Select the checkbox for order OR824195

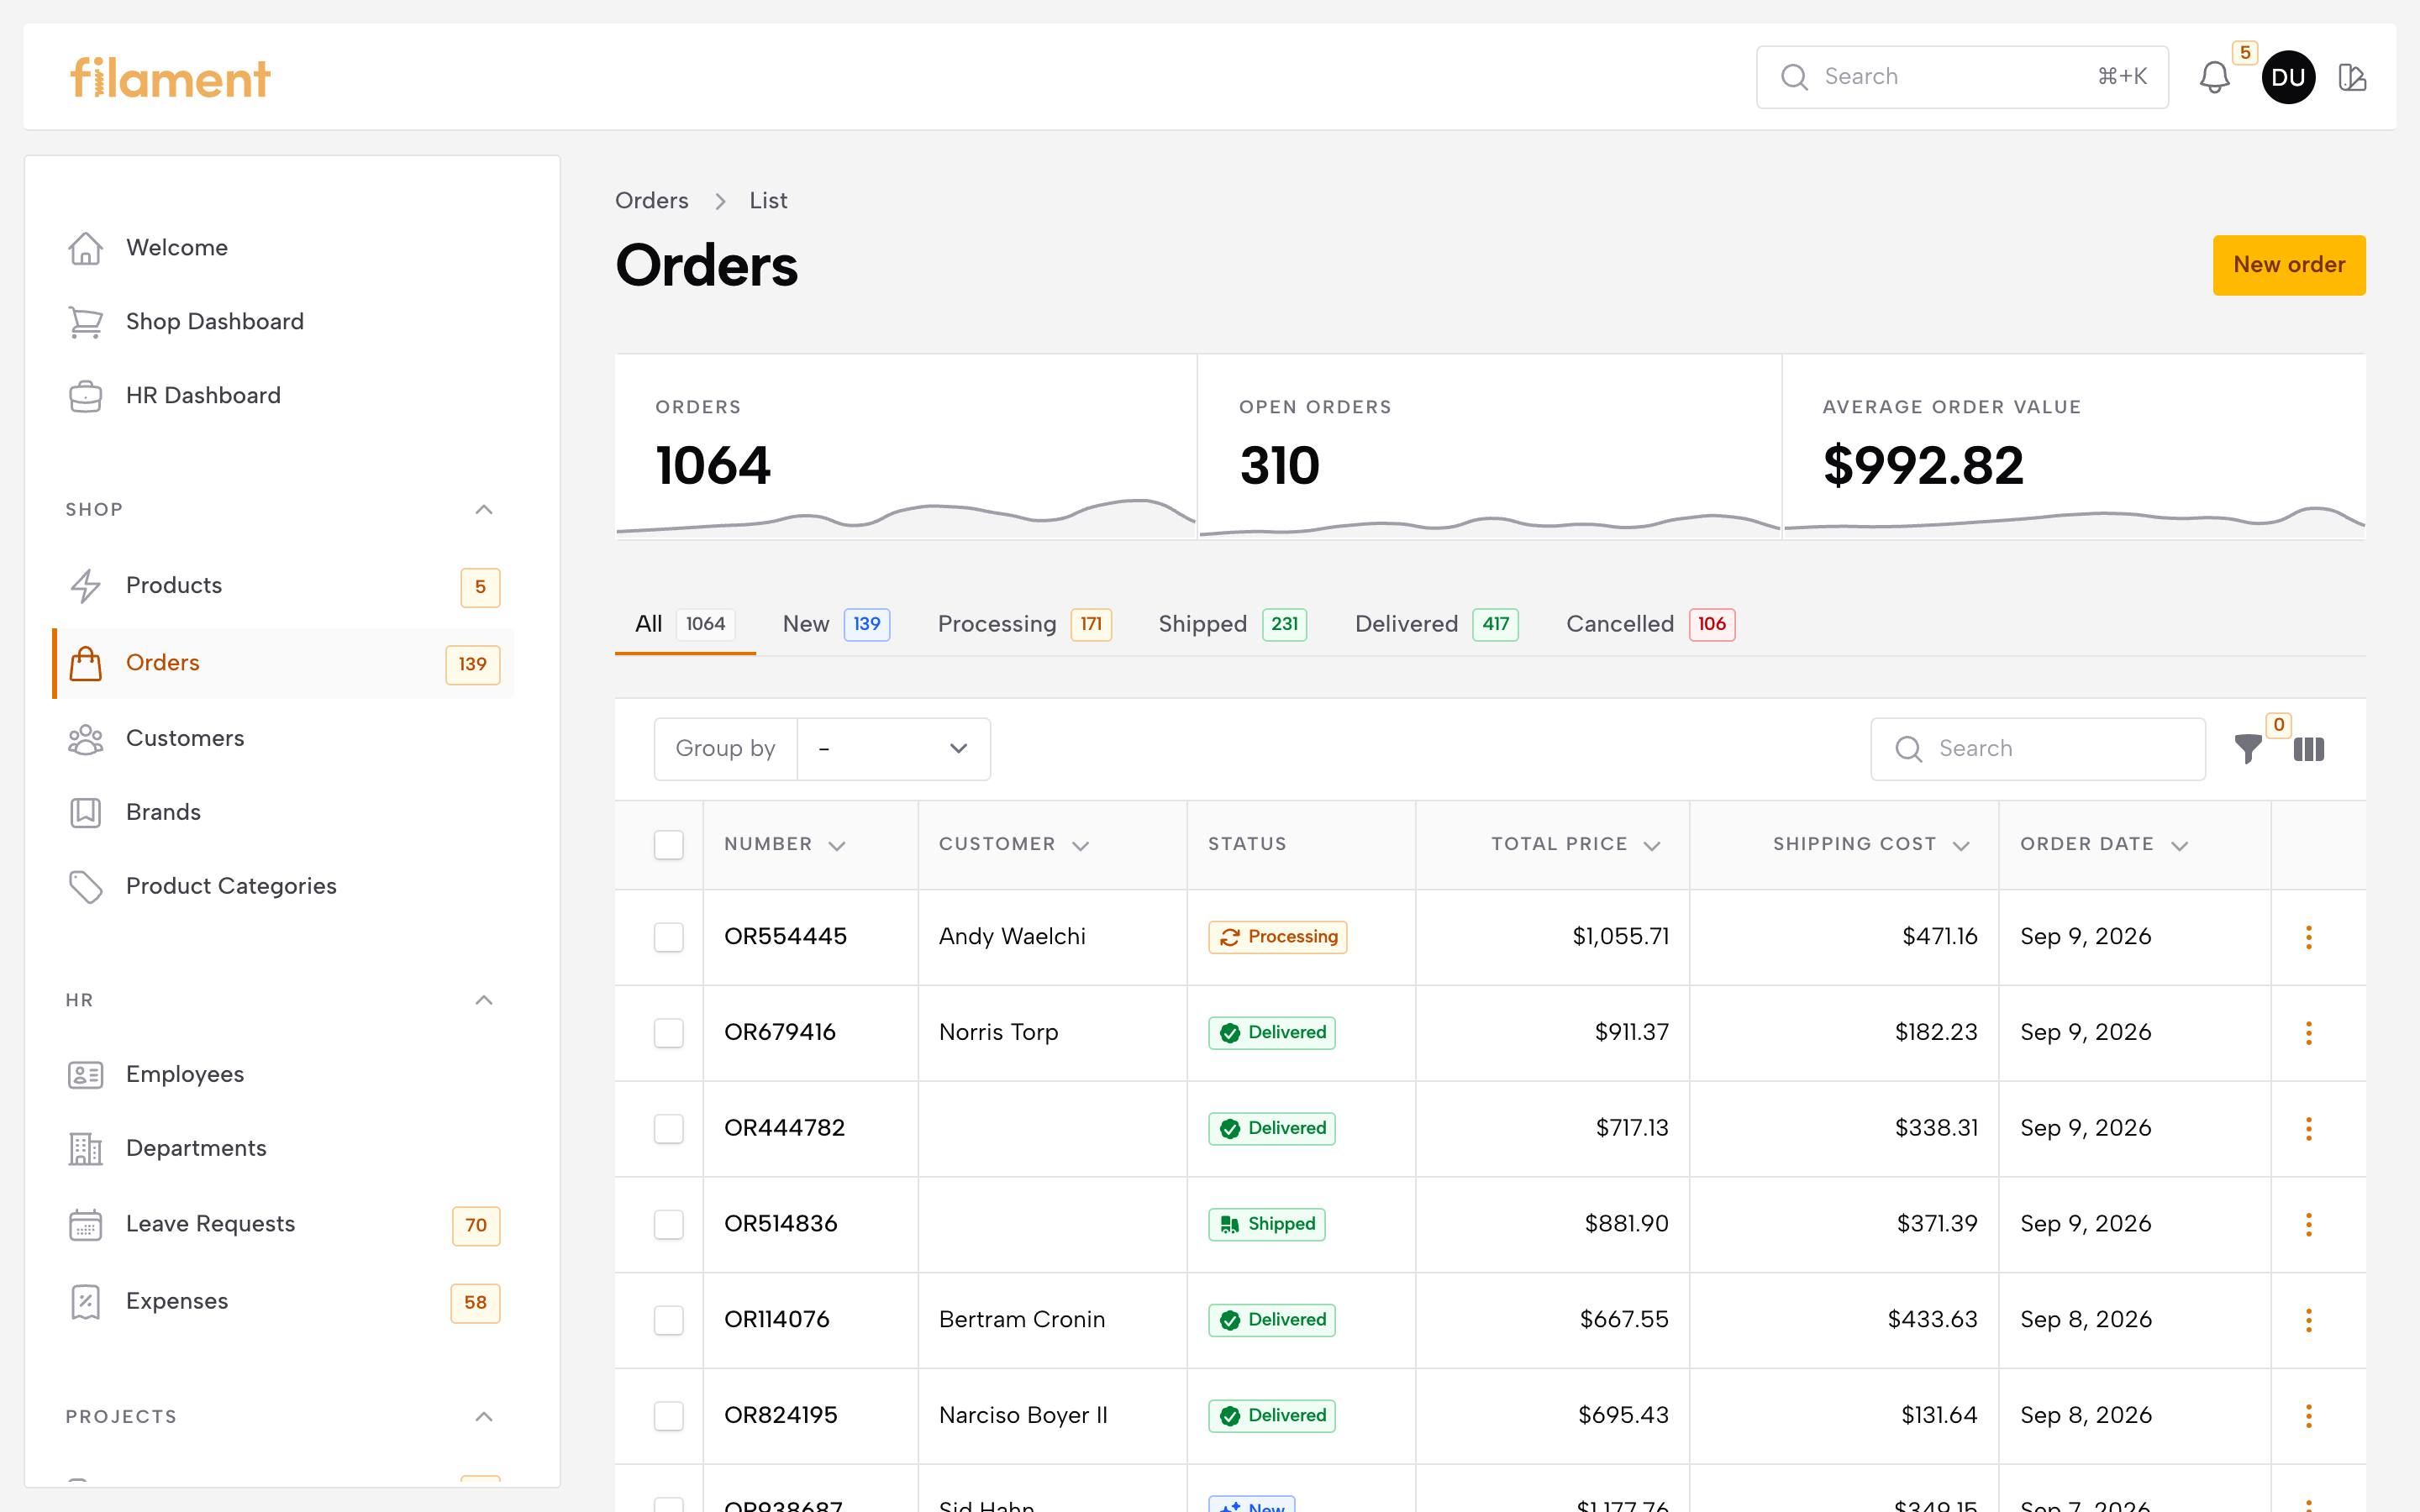pos(668,1416)
